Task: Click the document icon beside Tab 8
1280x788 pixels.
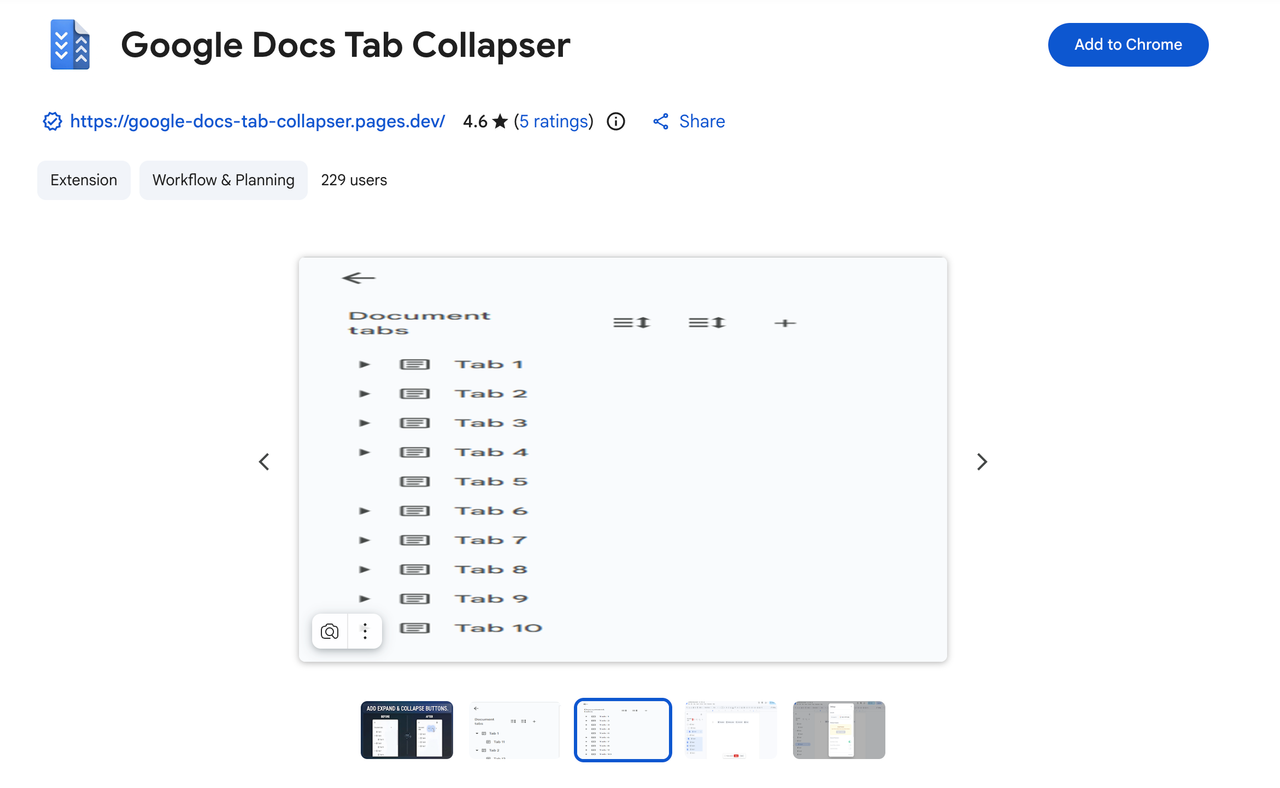Action: pyautogui.click(x=415, y=570)
